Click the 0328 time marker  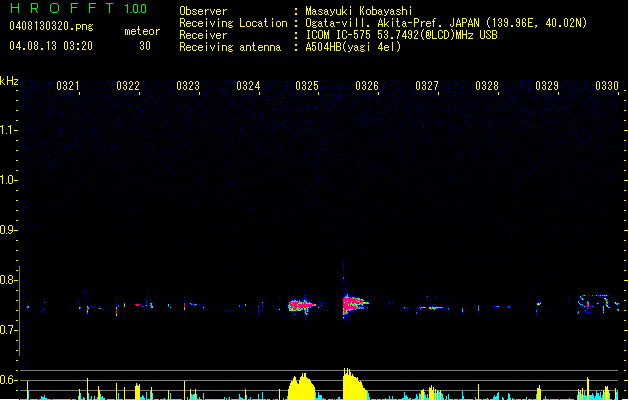(x=487, y=86)
